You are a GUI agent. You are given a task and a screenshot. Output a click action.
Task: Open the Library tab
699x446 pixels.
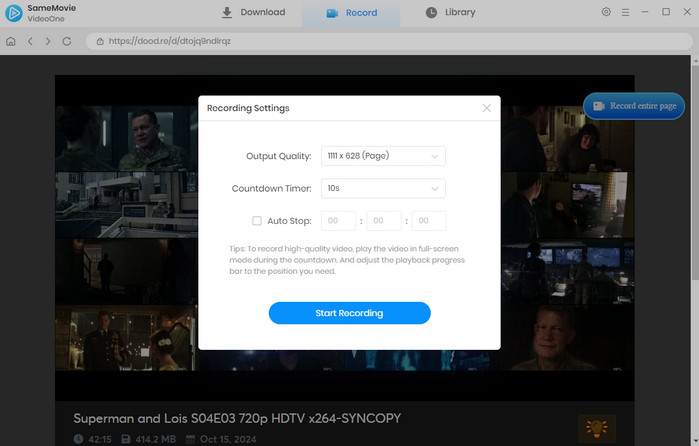[450, 12]
